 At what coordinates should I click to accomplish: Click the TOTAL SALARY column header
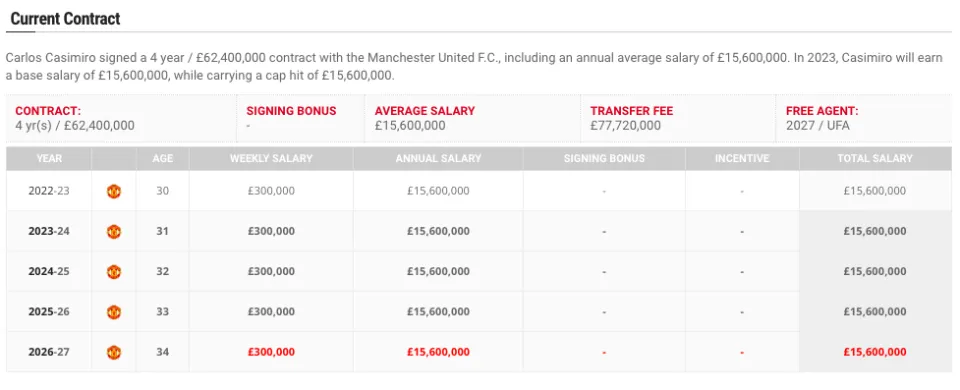(x=875, y=159)
